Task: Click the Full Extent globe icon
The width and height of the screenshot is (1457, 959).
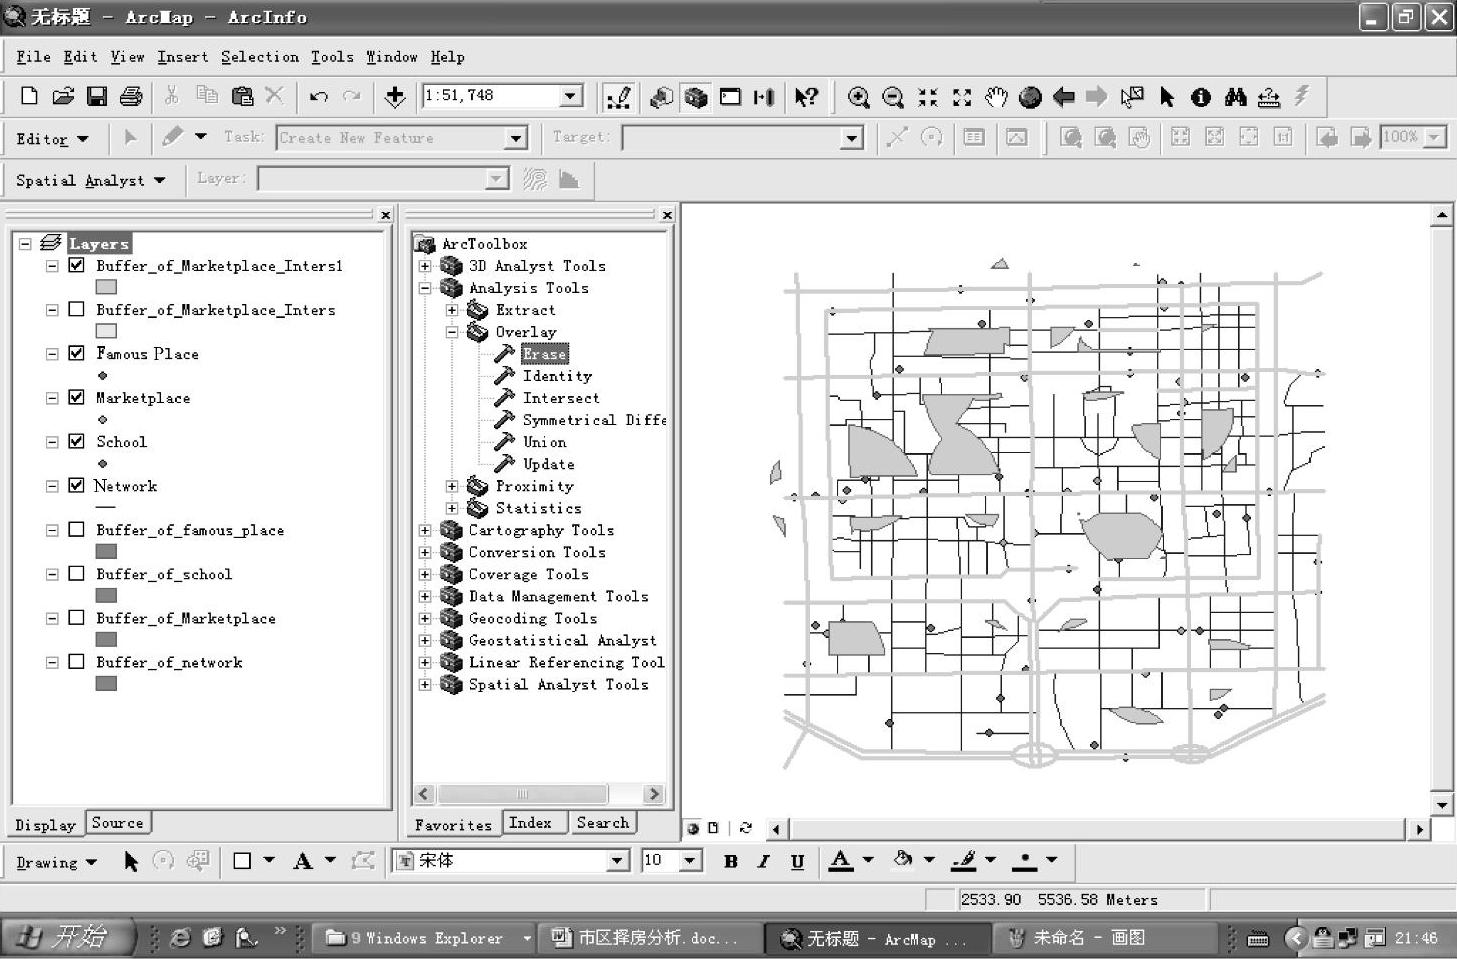Action: pos(1030,97)
